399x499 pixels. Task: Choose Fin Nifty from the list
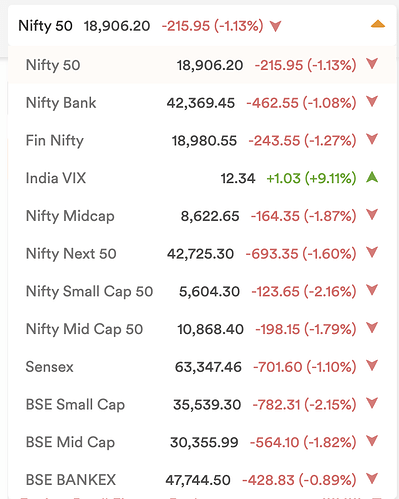(x=202, y=140)
